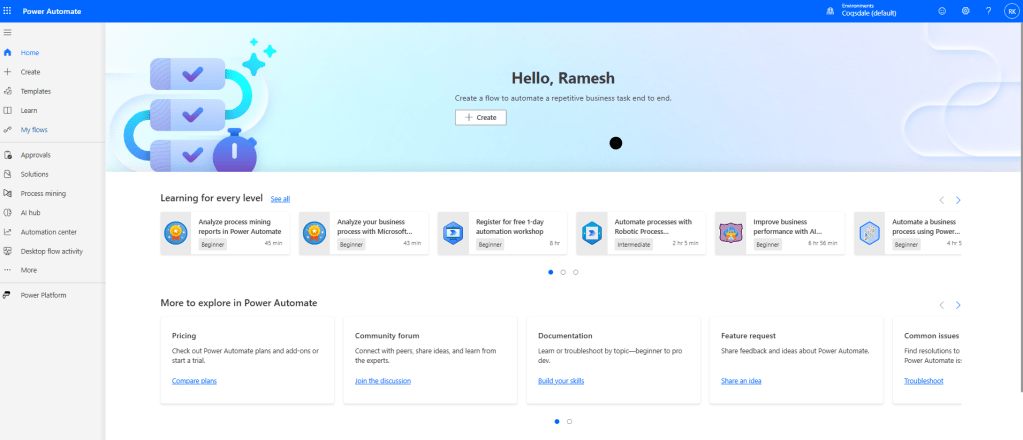Image resolution: width=1023 pixels, height=440 pixels.
Task: Select third pagination dot under learning cards
Action: (x=576, y=272)
